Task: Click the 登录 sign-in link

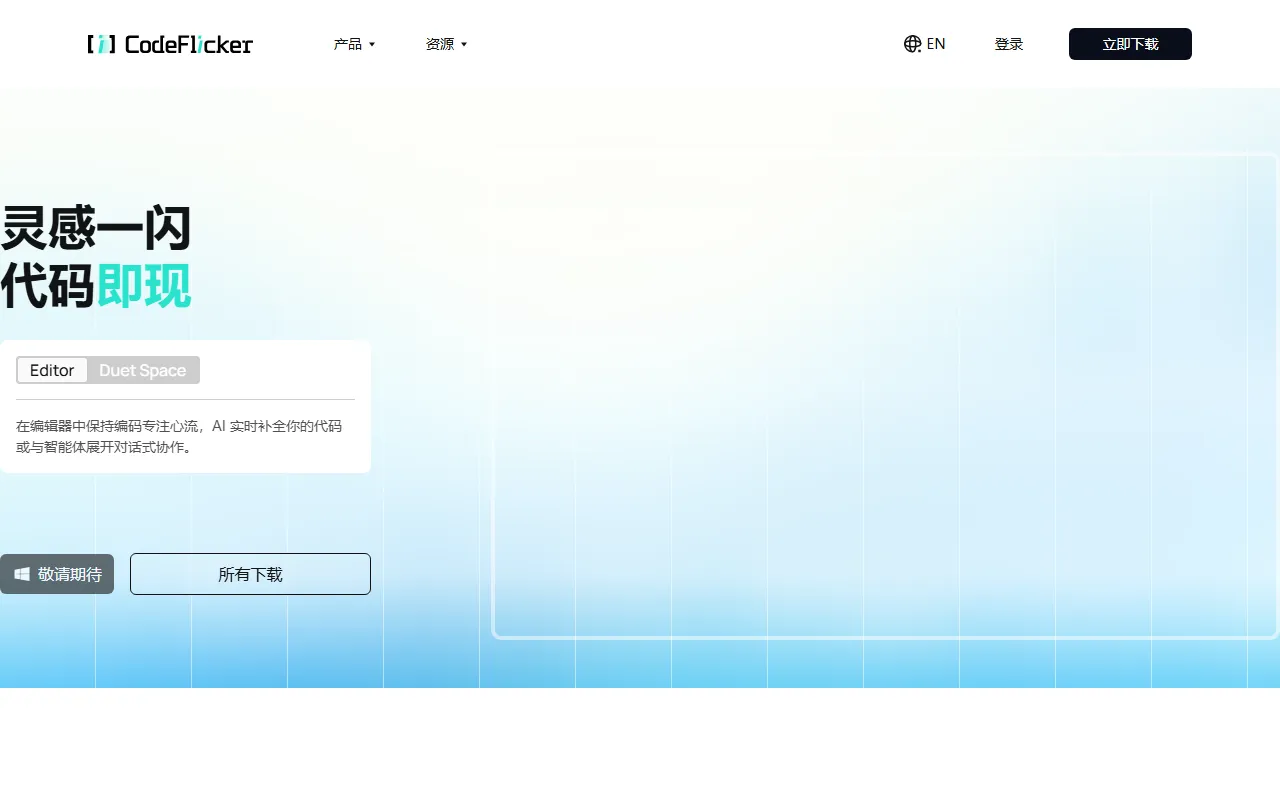Action: point(1009,44)
